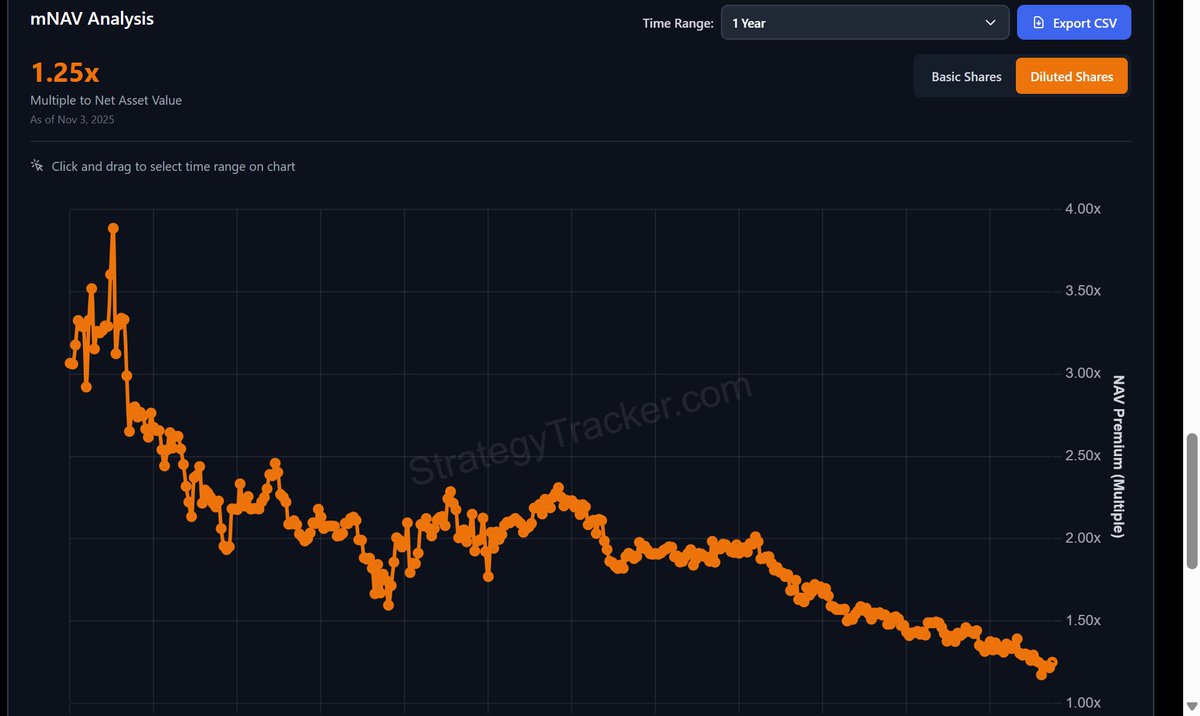Click the 2.00x axis label
Viewport: 1200px width, 716px height.
[1082, 538]
